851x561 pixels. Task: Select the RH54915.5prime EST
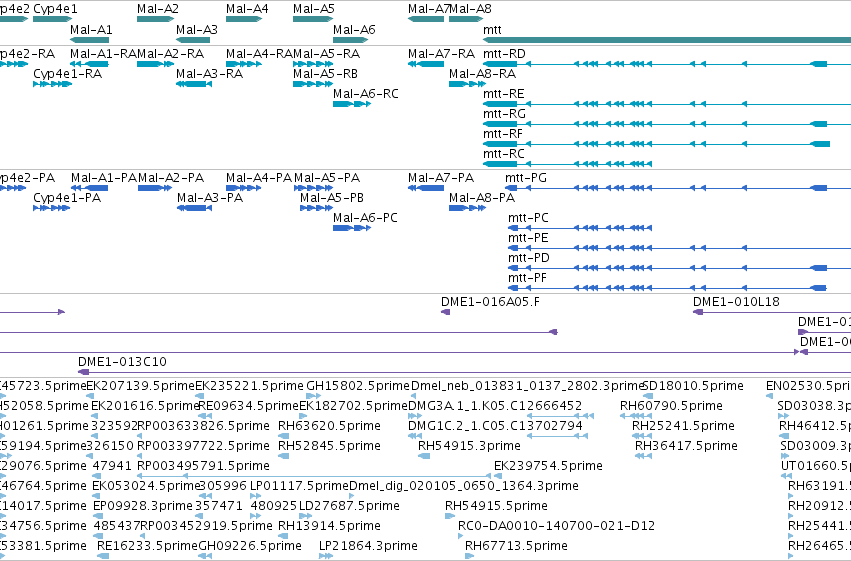tap(450, 517)
